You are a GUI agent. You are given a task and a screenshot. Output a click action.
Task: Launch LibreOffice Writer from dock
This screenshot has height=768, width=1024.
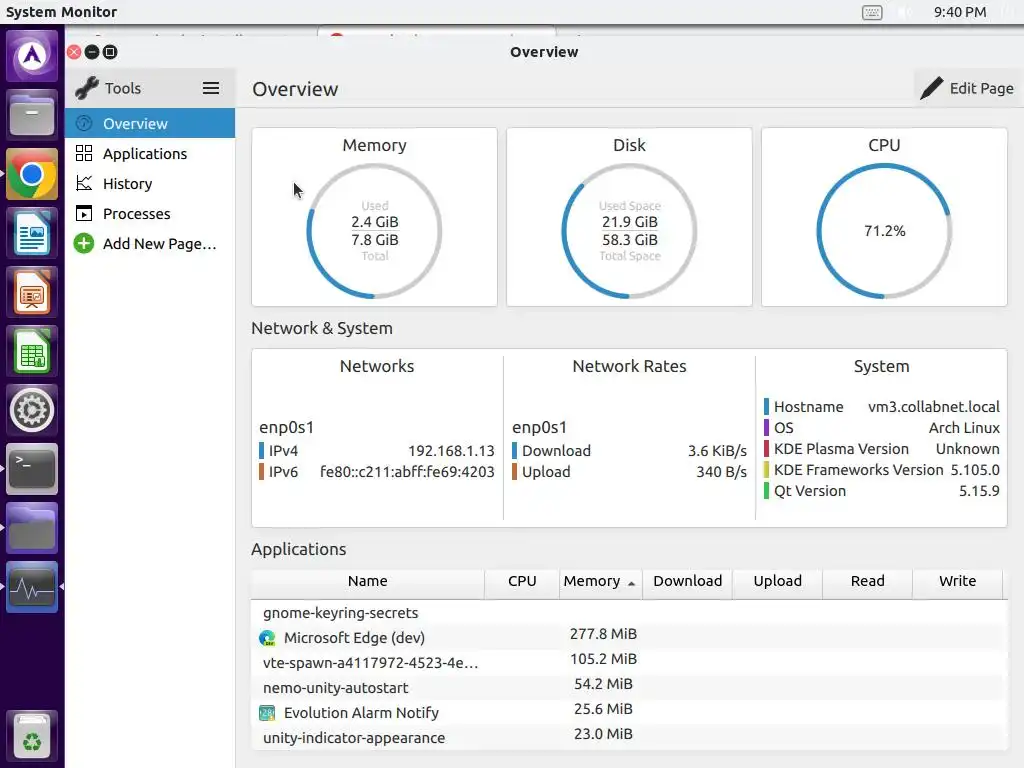click(31, 233)
